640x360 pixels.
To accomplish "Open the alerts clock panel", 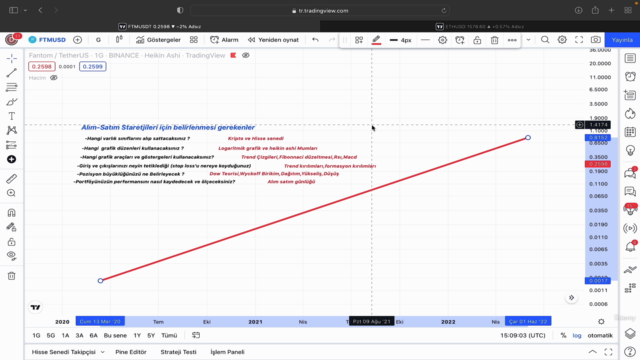I will 630,76.
